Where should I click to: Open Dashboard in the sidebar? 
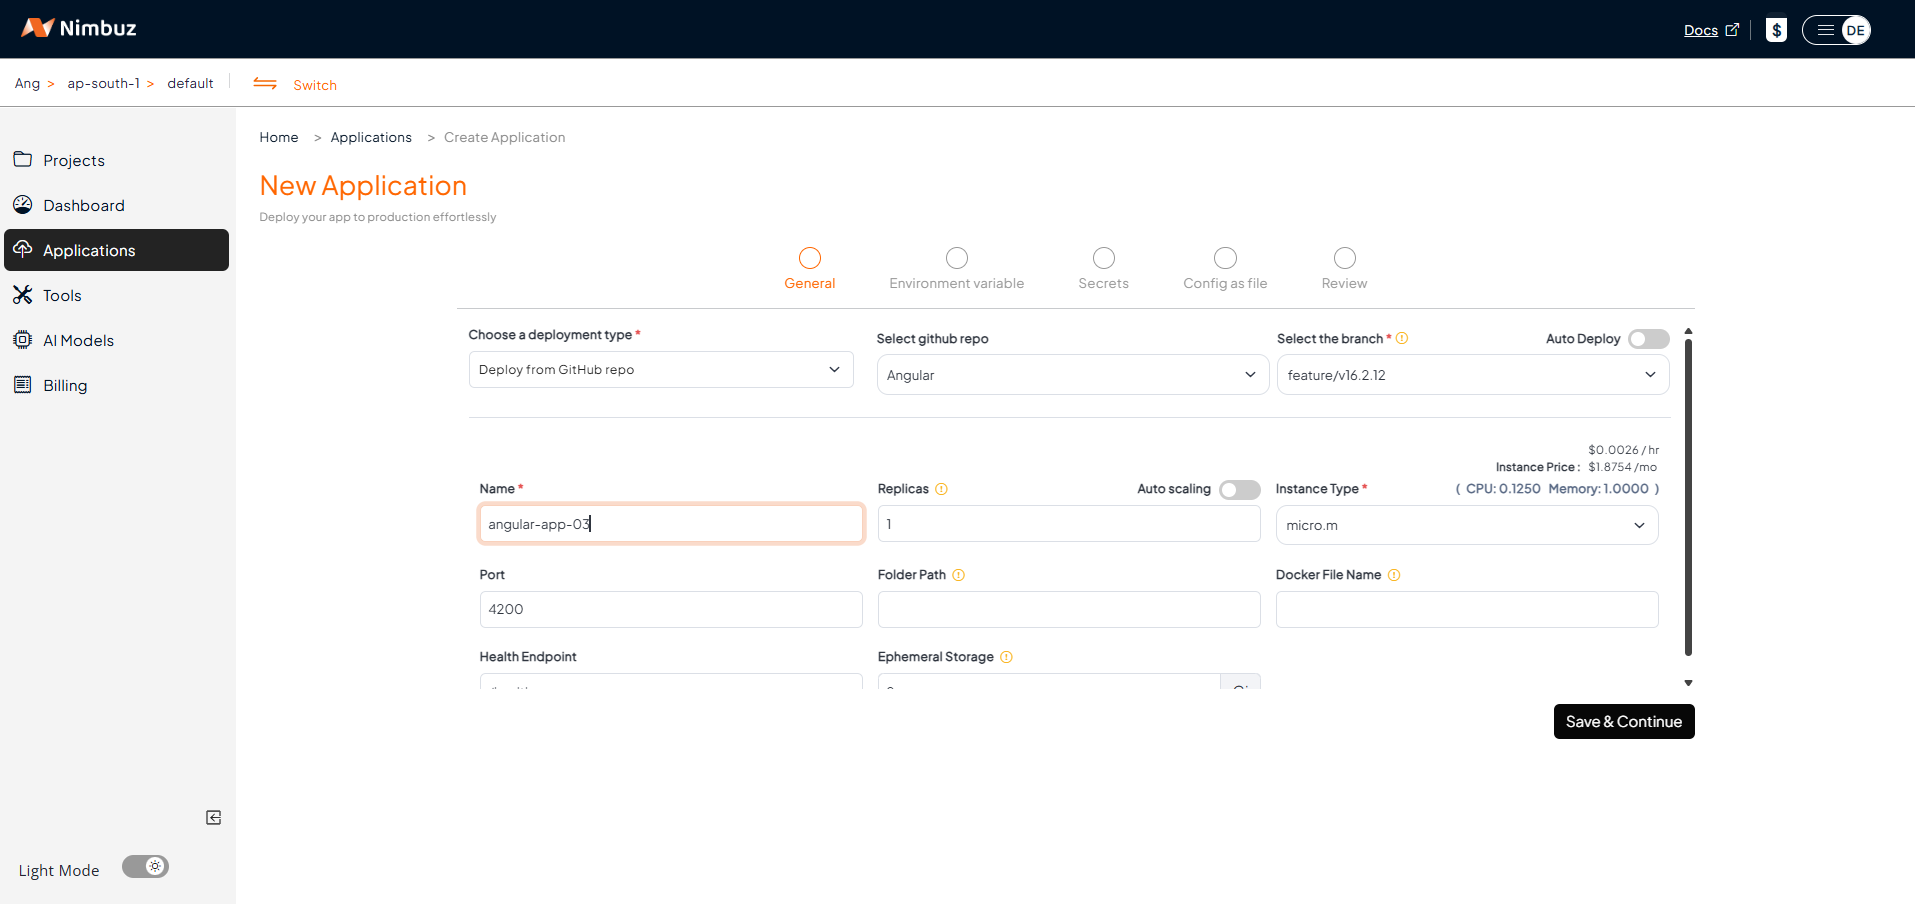point(84,205)
